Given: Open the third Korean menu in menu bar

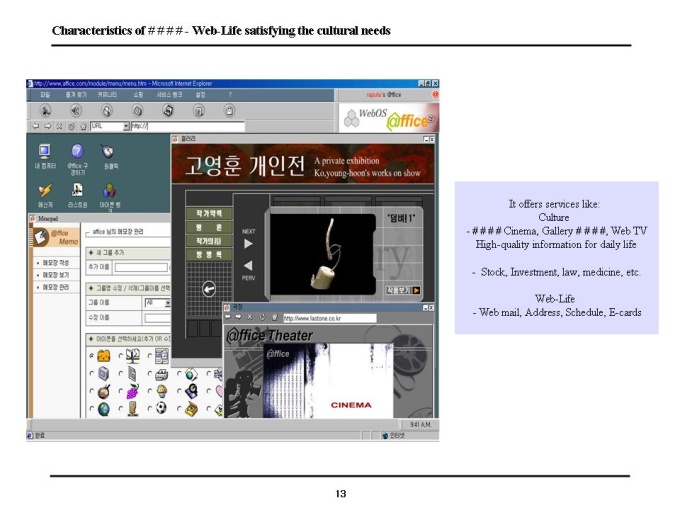Looking at the screenshot, I should pos(107,95).
